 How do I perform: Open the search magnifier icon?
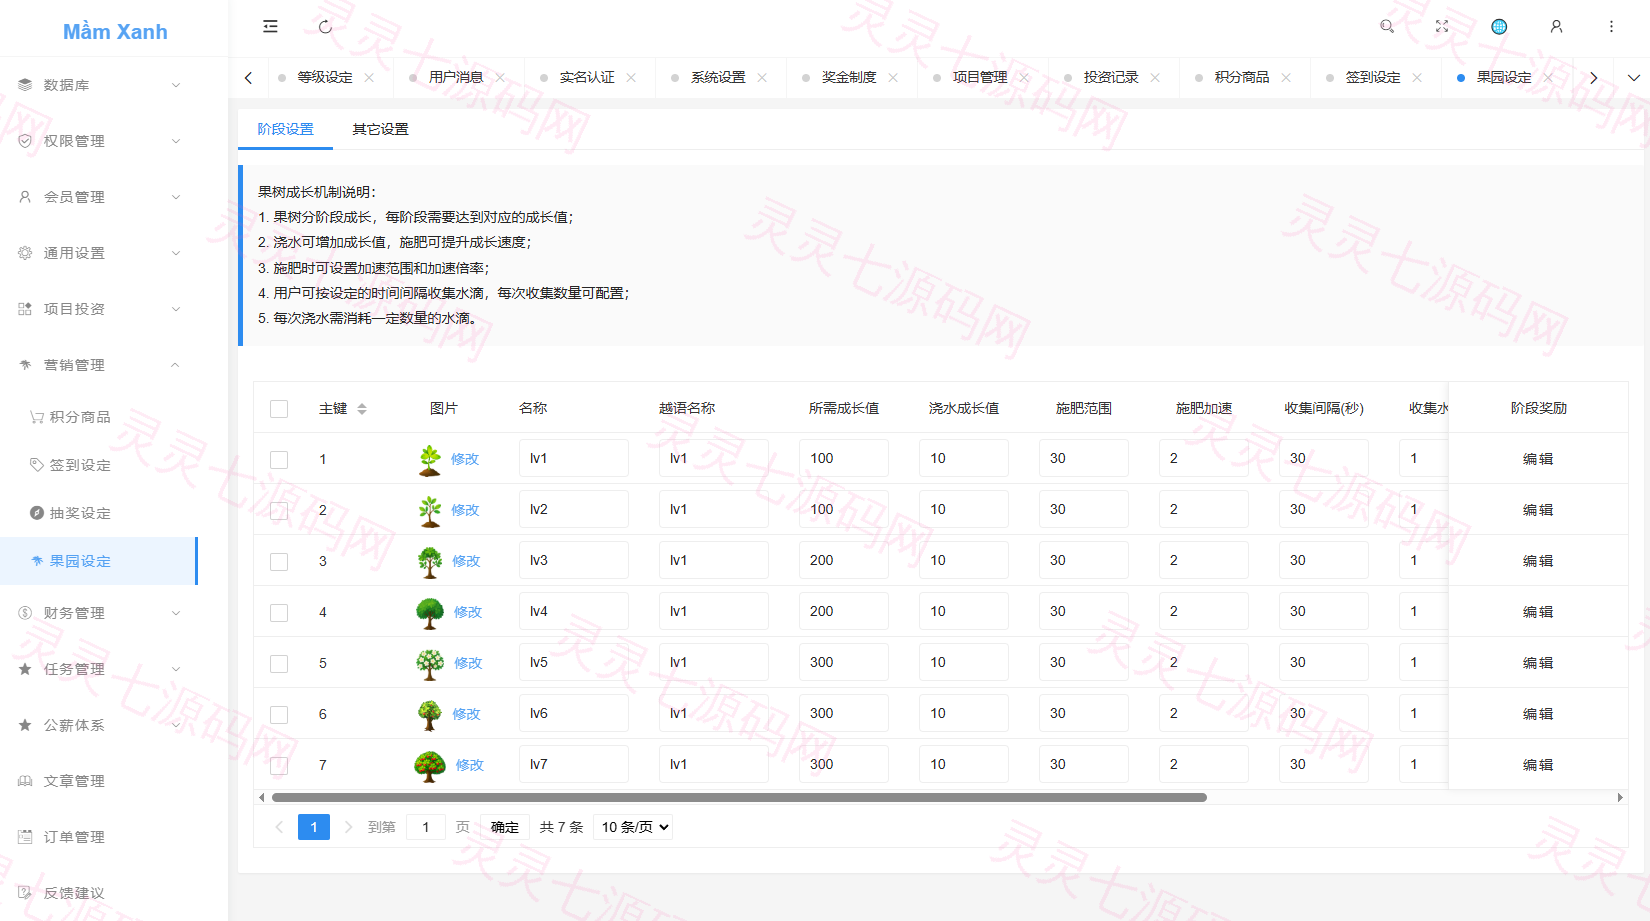tap(1387, 27)
